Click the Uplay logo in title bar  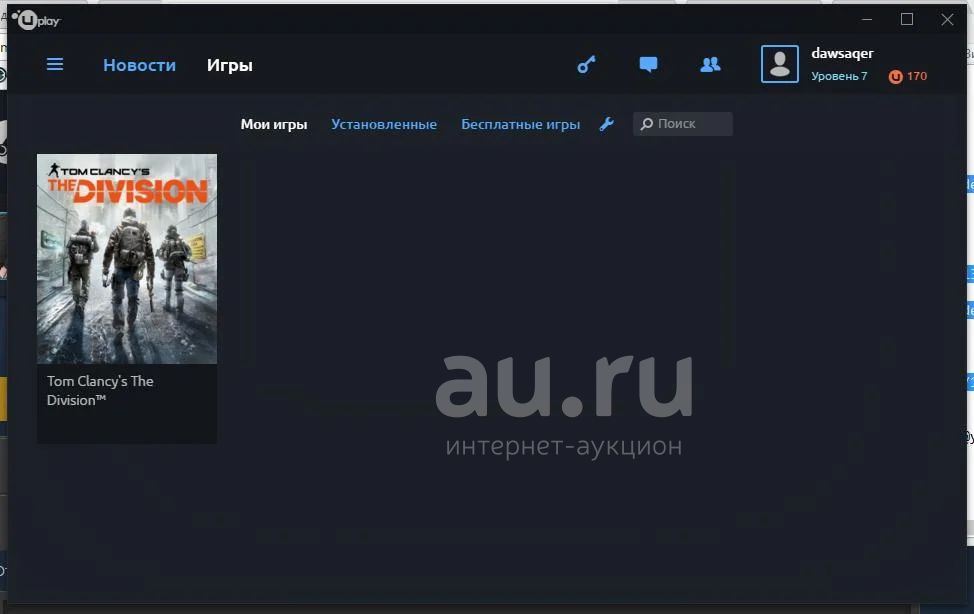[36, 20]
